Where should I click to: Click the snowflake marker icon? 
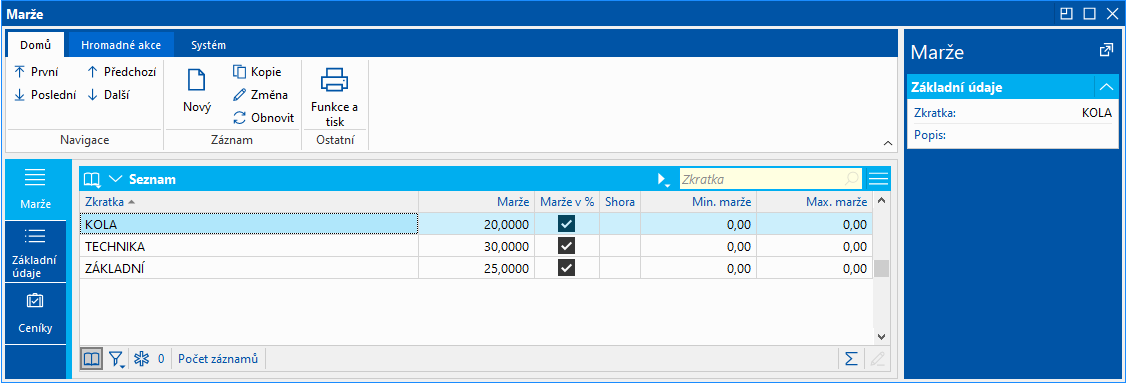click(x=141, y=359)
